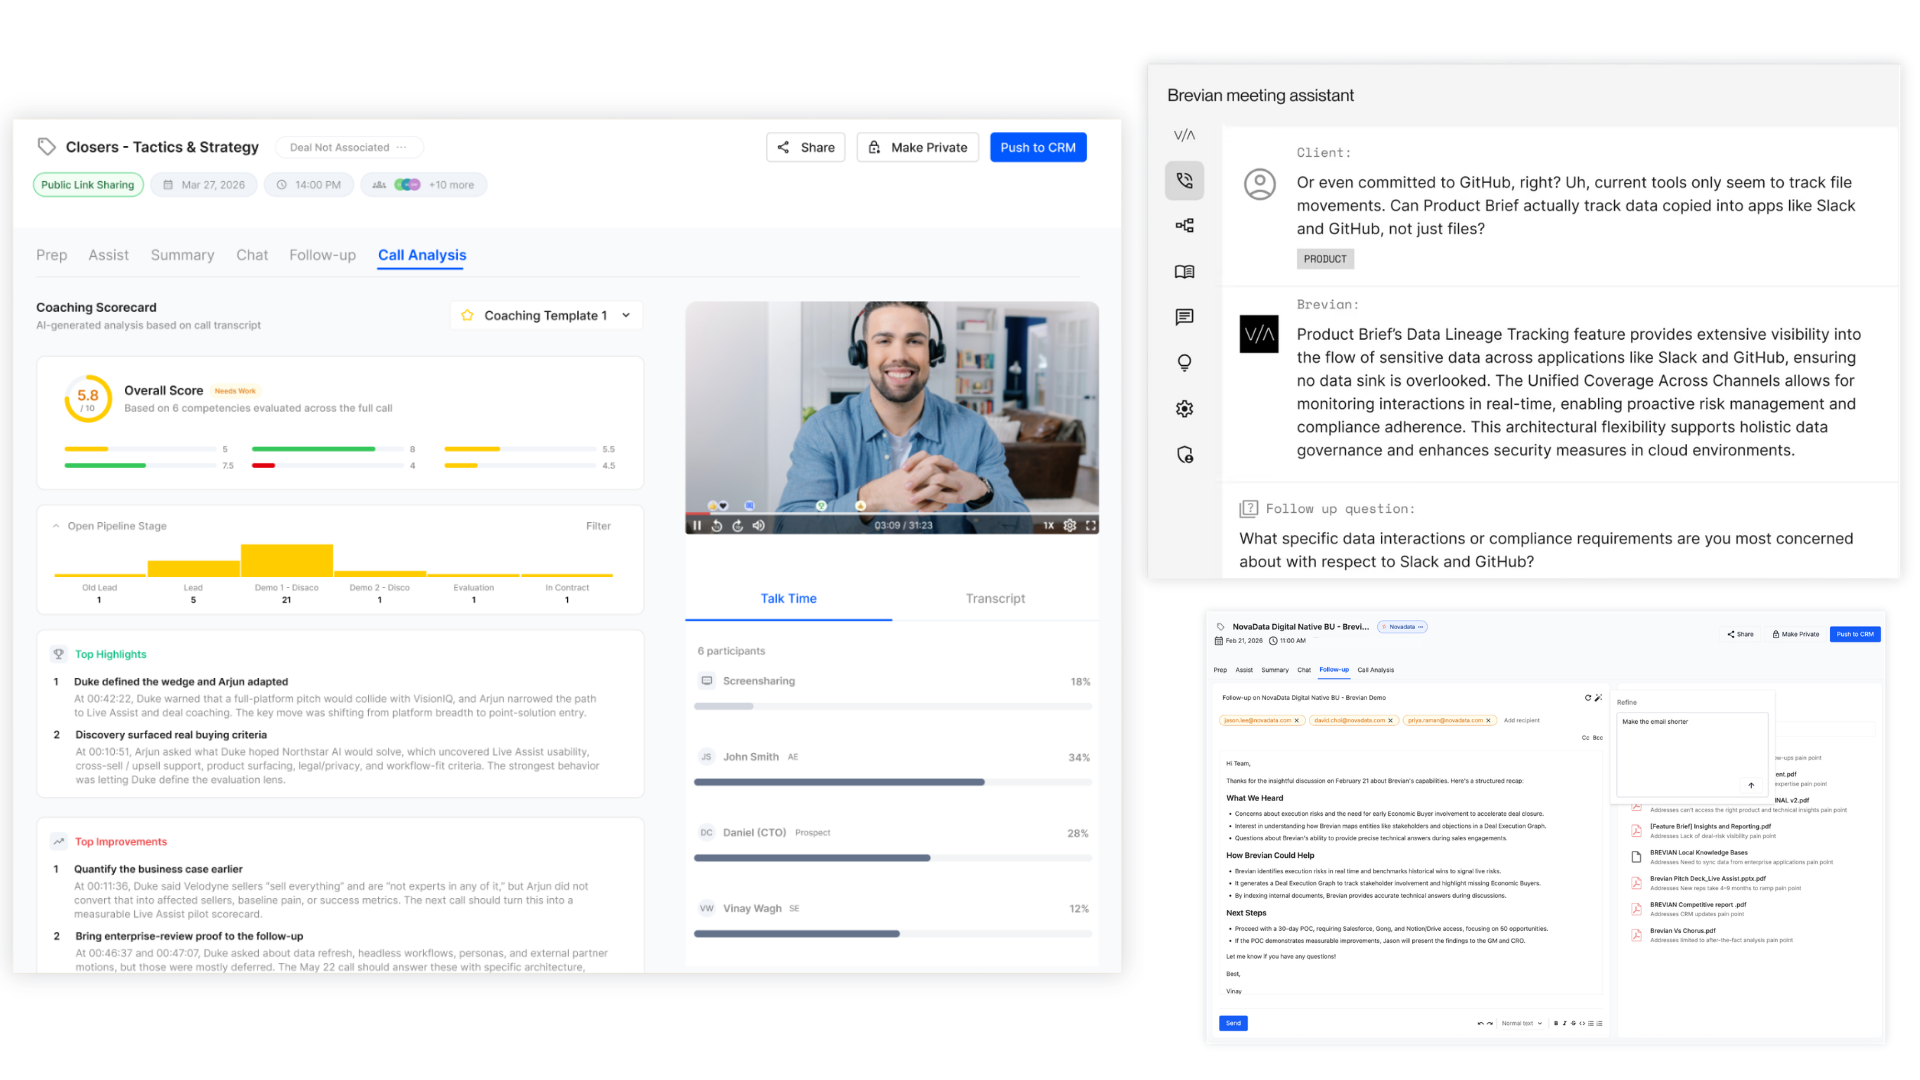The image size is (1920, 1080).
Task: Undo the last edit in email editor
Action: 1480,1023
